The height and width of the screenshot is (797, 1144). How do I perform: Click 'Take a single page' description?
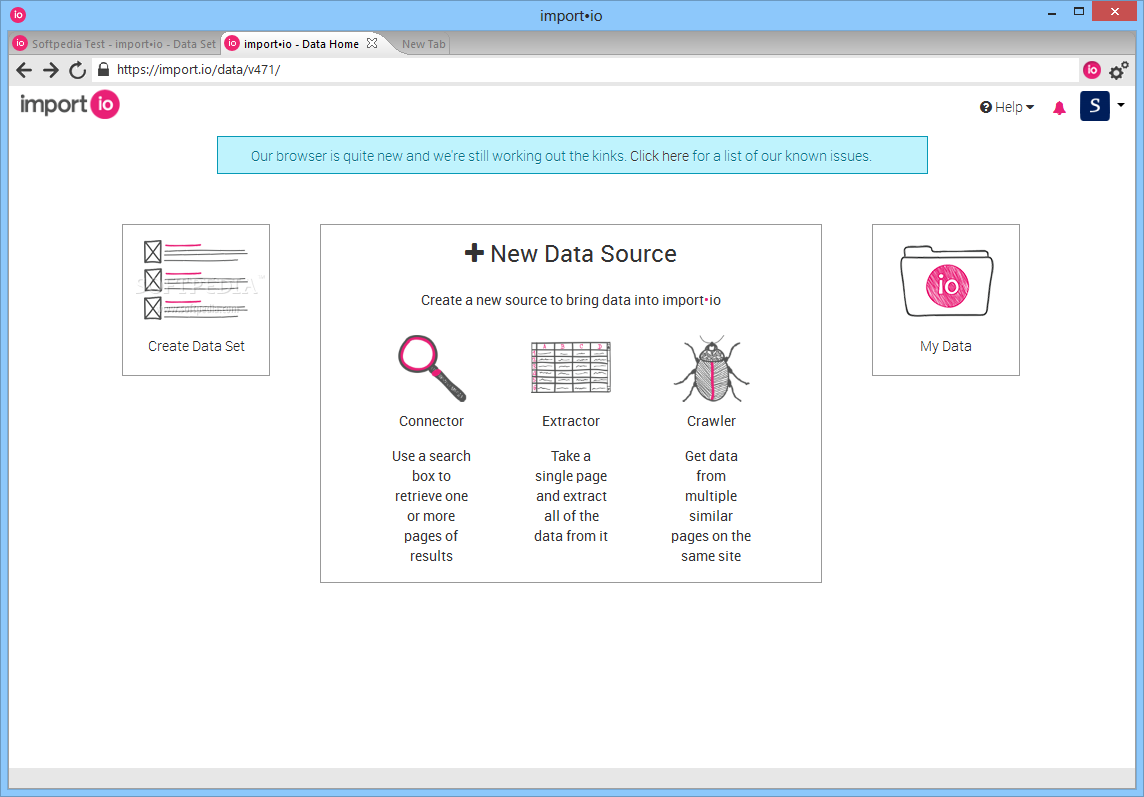(571, 496)
